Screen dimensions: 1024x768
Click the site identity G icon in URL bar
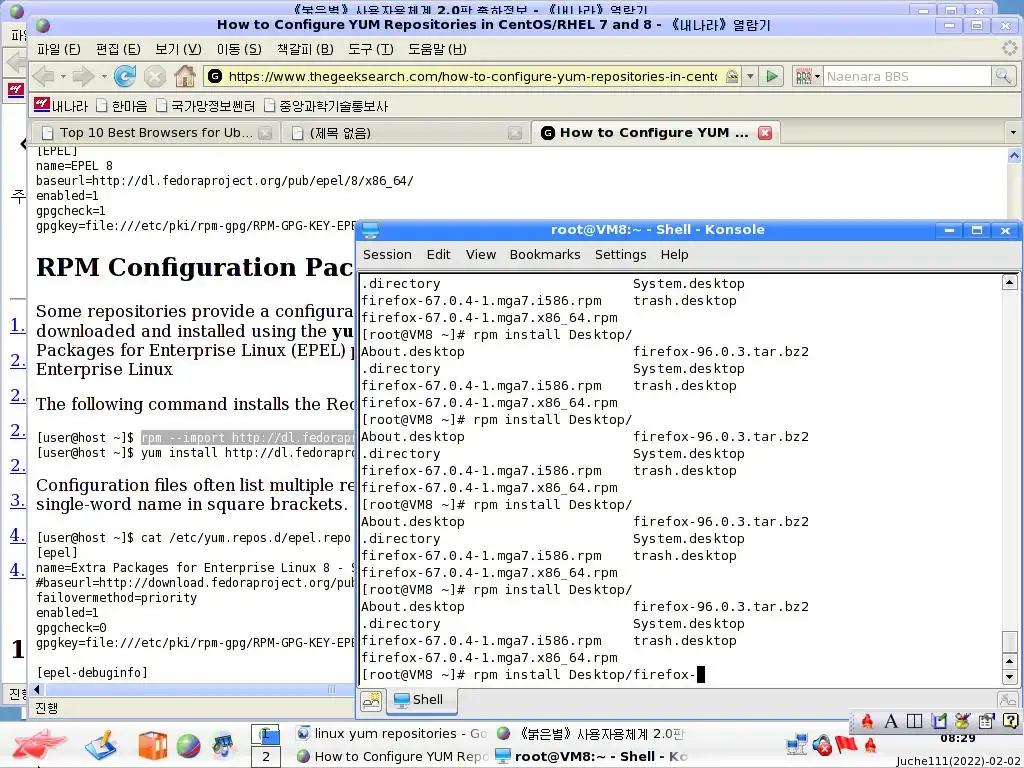pyautogui.click(x=214, y=76)
